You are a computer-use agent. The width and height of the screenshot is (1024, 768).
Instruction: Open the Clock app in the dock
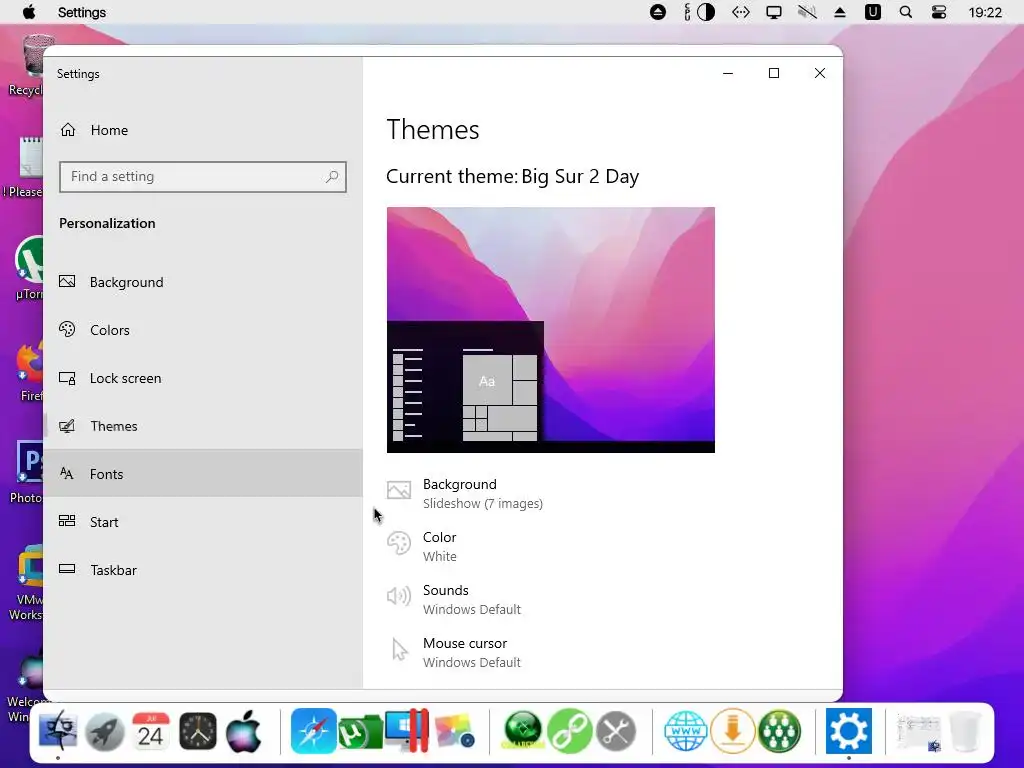point(198,731)
